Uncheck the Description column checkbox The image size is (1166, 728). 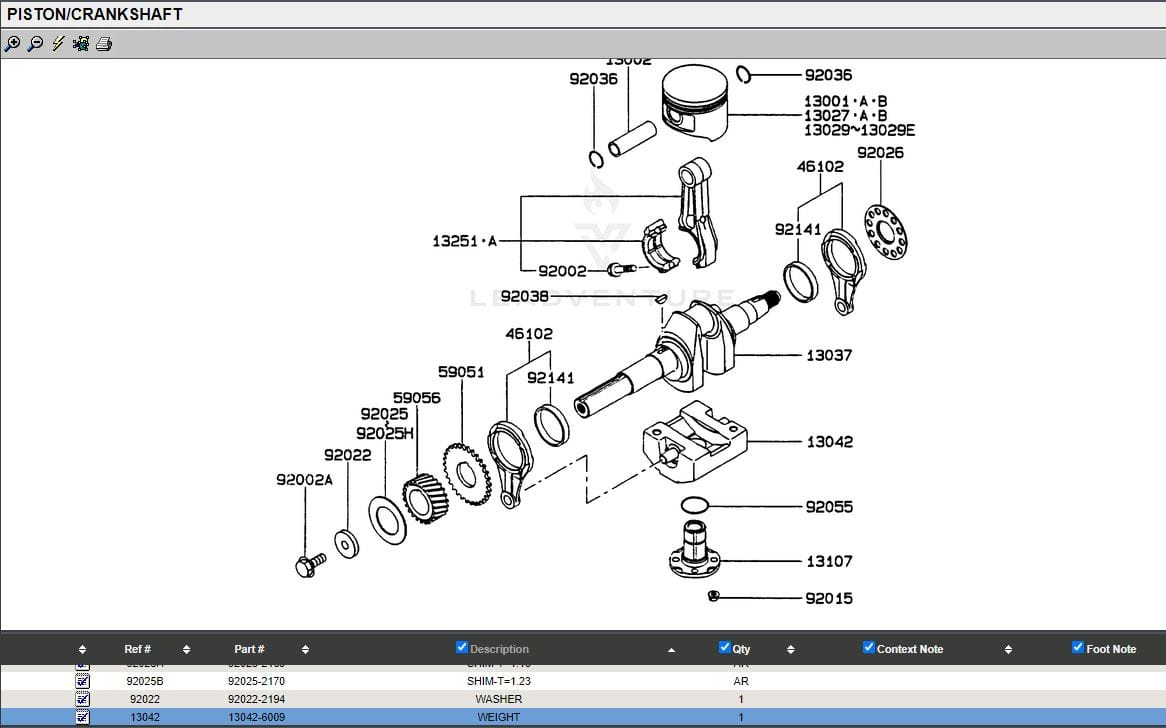(x=462, y=648)
